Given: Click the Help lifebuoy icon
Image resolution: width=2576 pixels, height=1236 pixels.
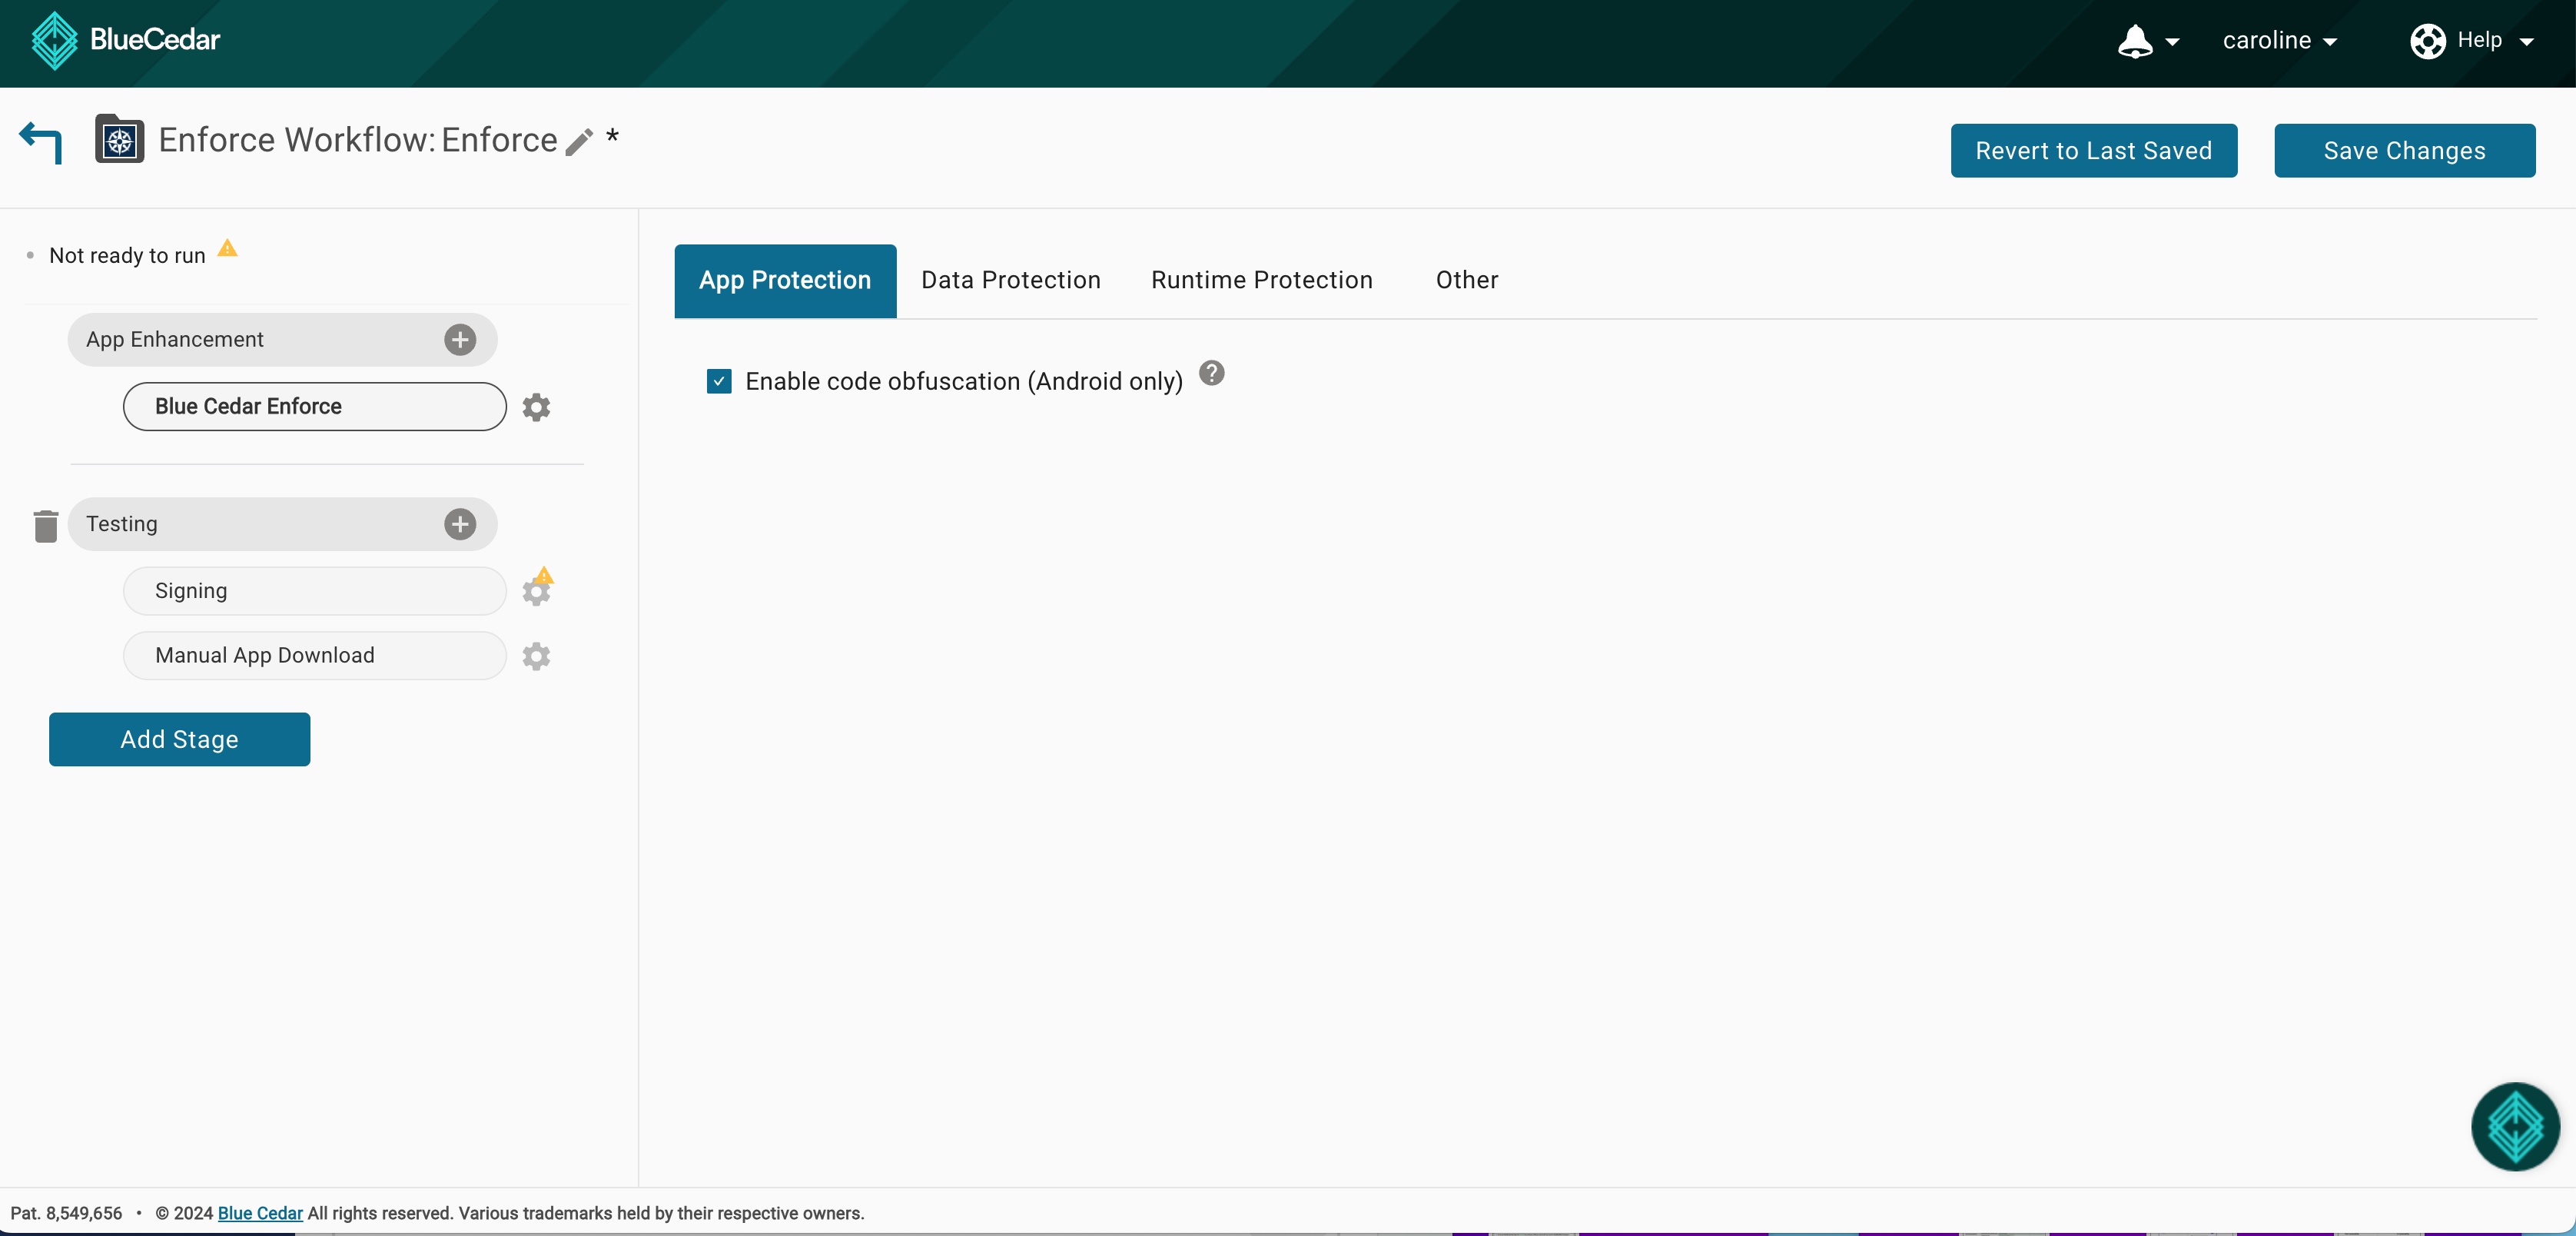Looking at the screenshot, I should click(2427, 41).
